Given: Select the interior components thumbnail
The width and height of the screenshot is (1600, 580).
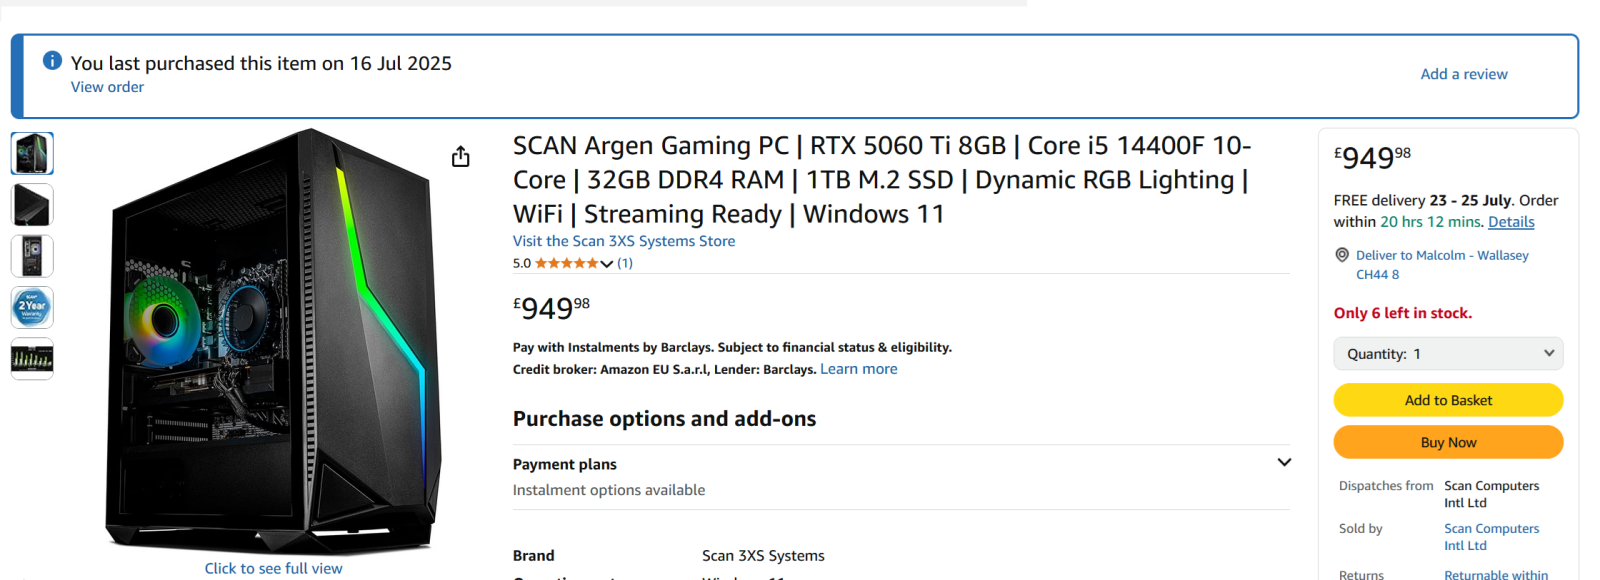Looking at the screenshot, I should pos(32,256).
